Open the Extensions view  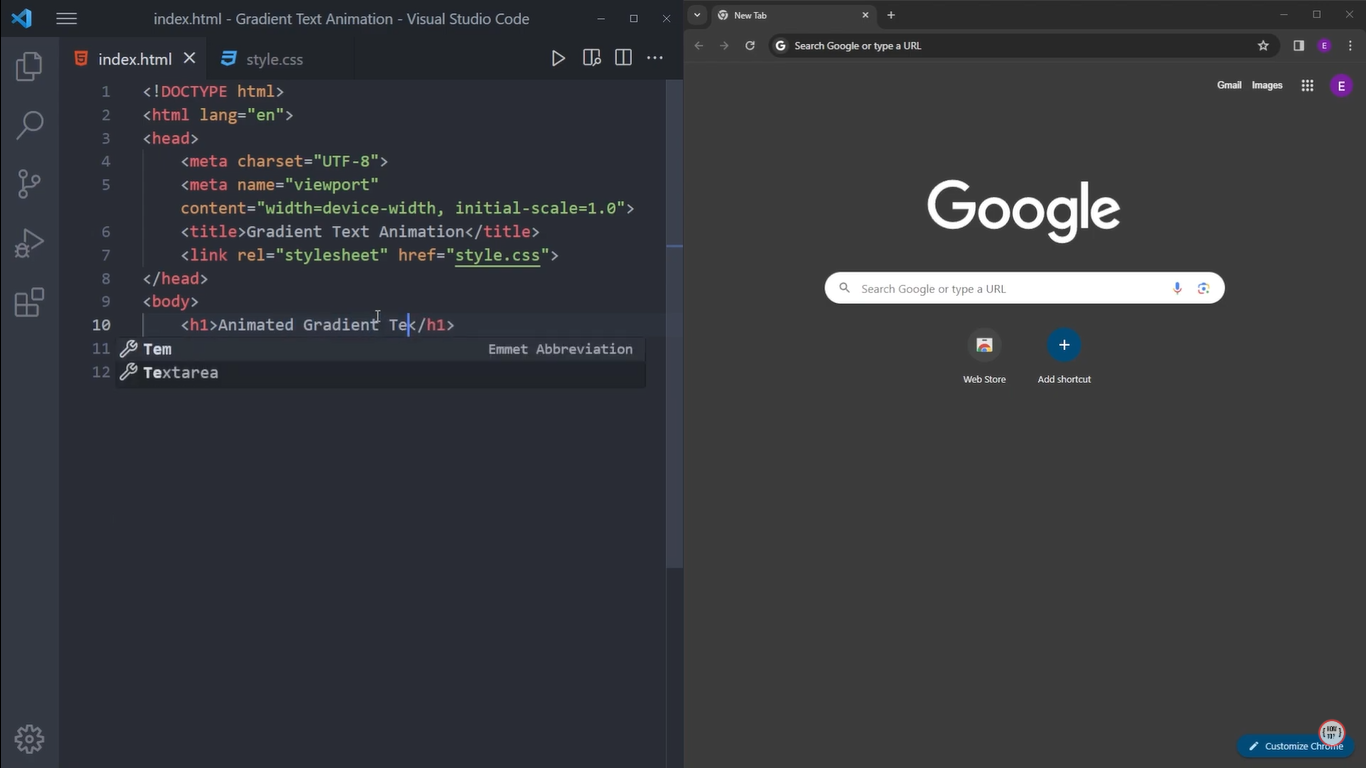pyautogui.click(x=28, y=300)
